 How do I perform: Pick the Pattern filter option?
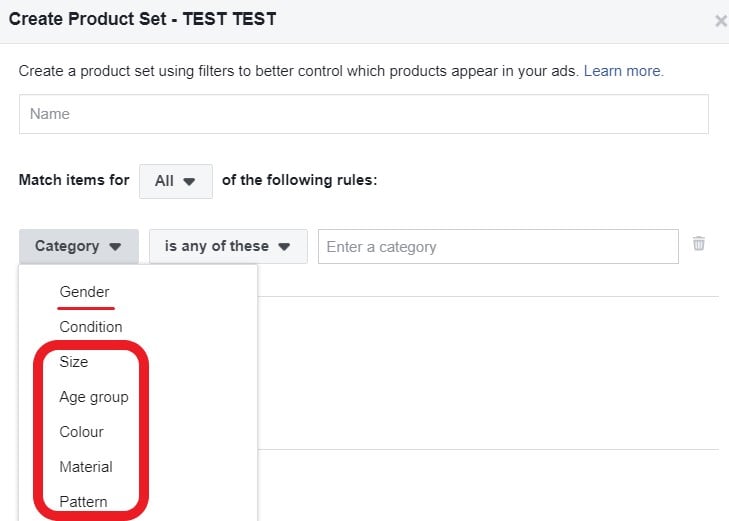(x=84, y=502)
